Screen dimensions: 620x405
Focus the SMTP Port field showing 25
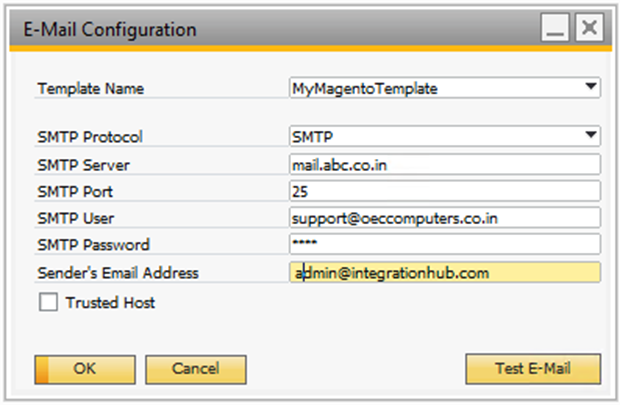tap(444, 191)
